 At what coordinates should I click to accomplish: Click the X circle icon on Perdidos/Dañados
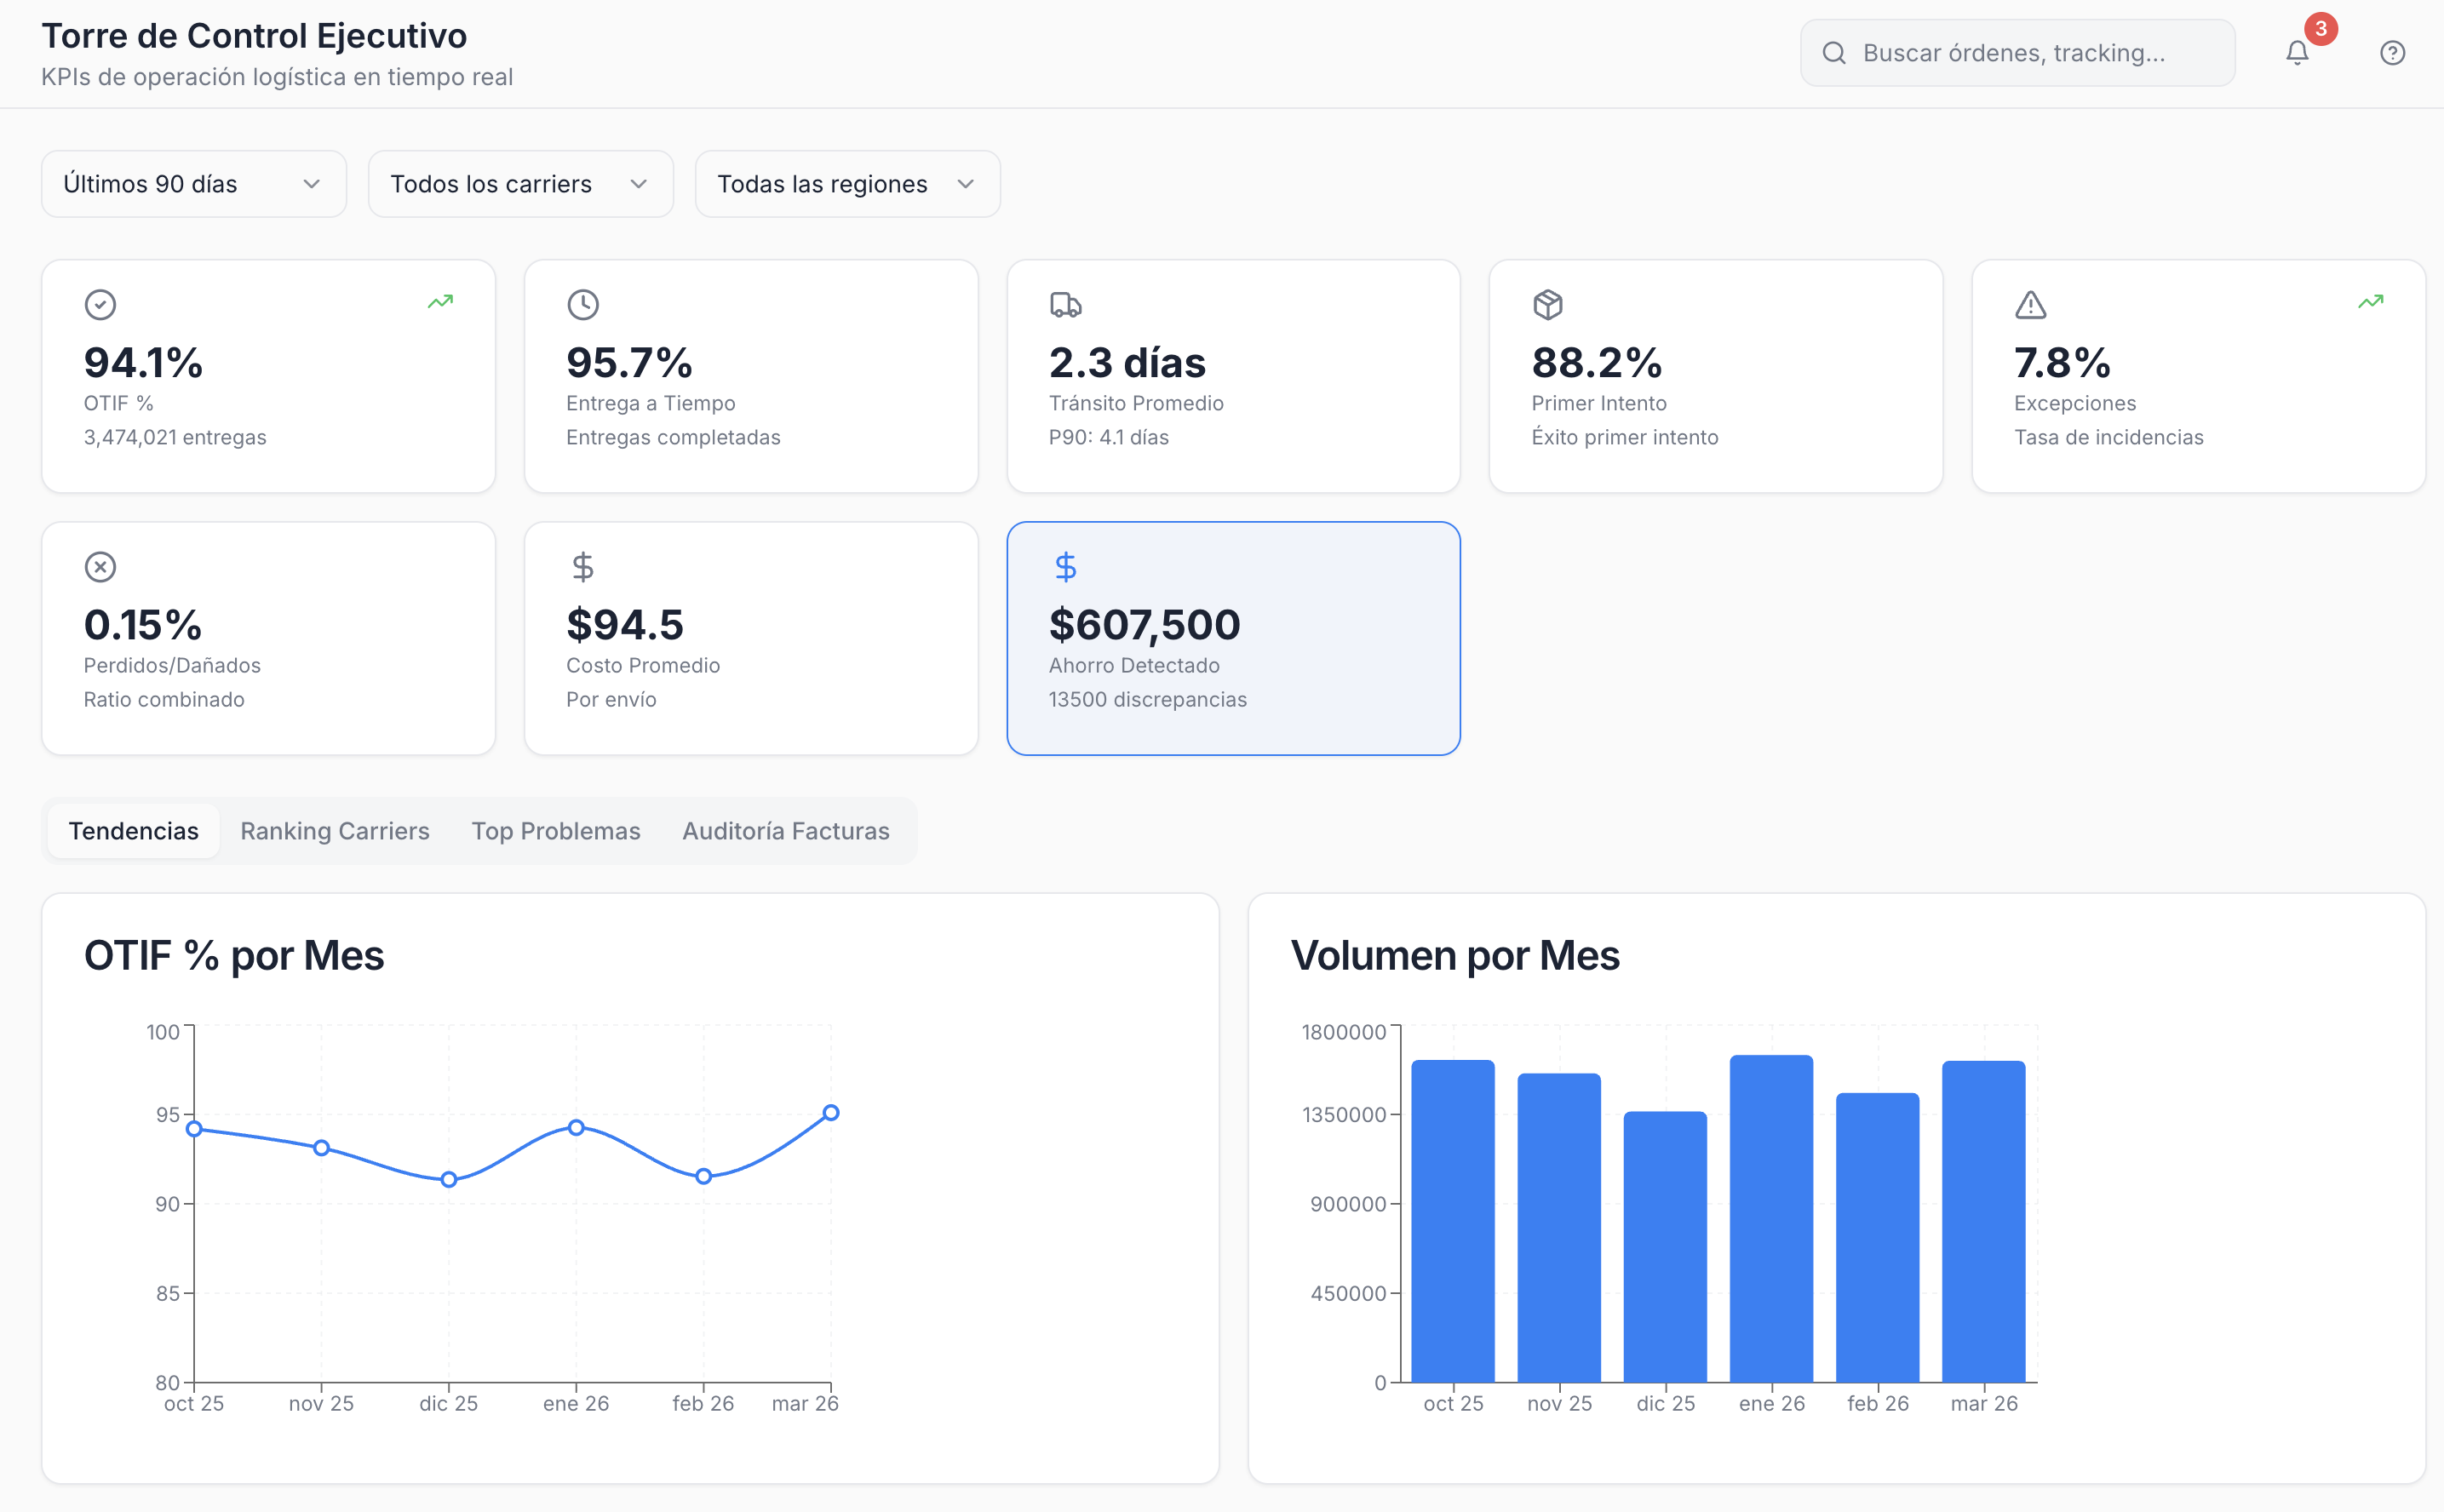(100, 567)
